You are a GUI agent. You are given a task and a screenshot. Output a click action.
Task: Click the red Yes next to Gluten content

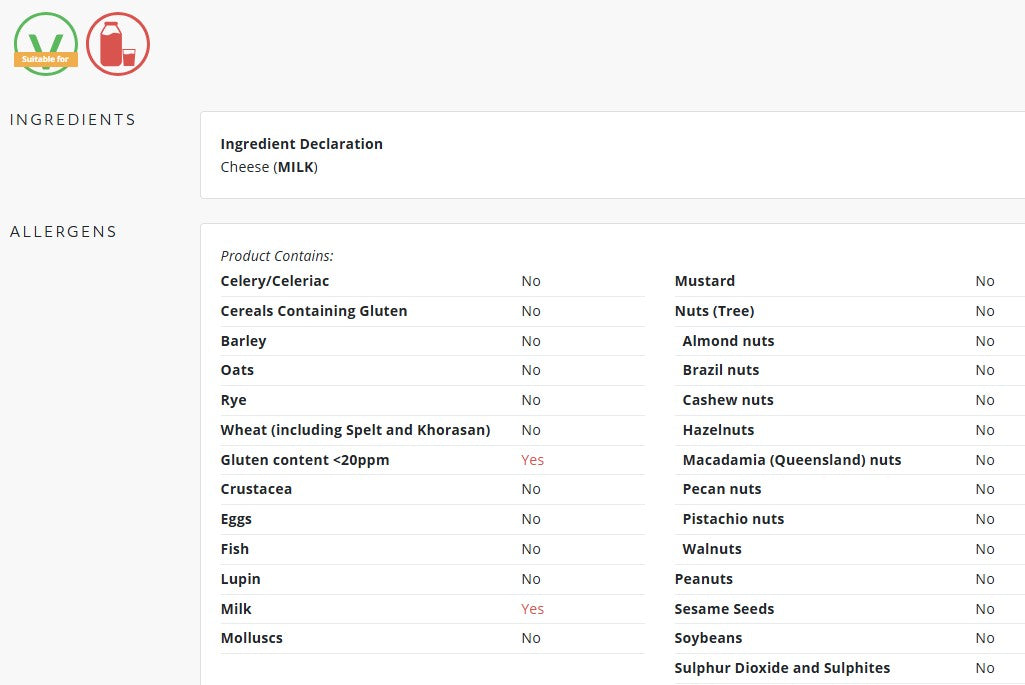[532, 460]
